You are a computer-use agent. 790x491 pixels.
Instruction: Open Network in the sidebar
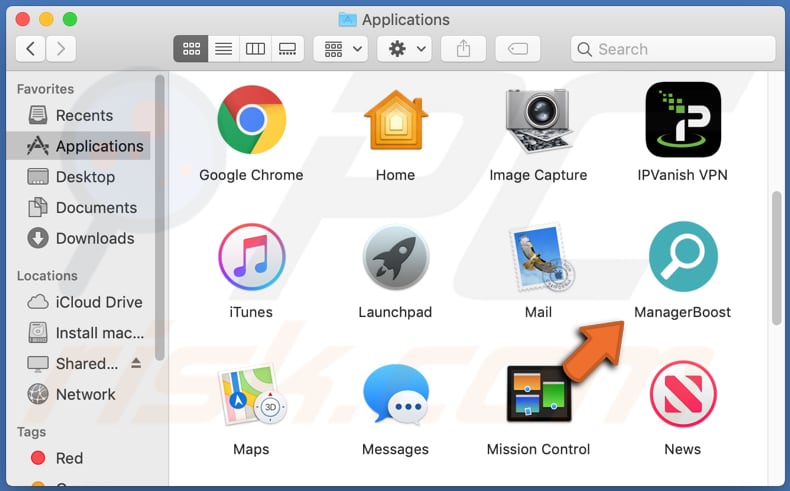coord(78,394)
